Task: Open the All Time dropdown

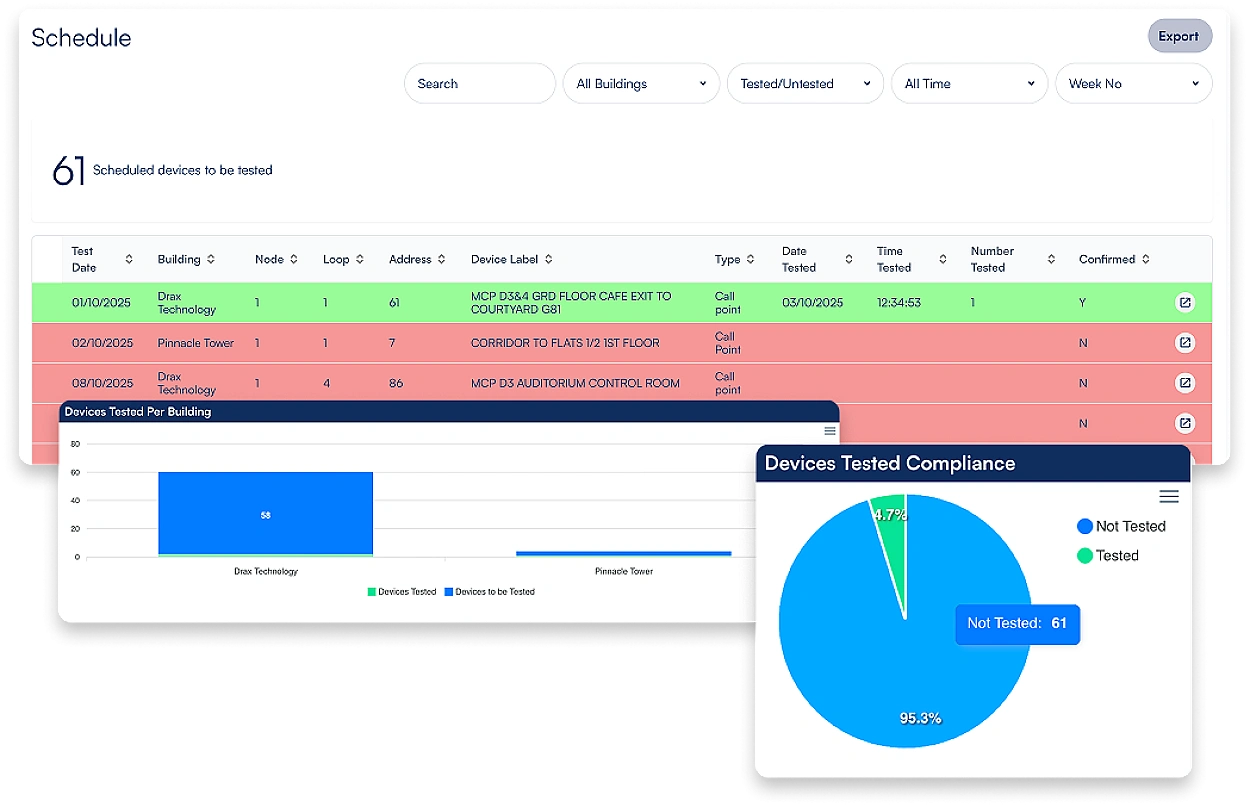Action: 969,84
